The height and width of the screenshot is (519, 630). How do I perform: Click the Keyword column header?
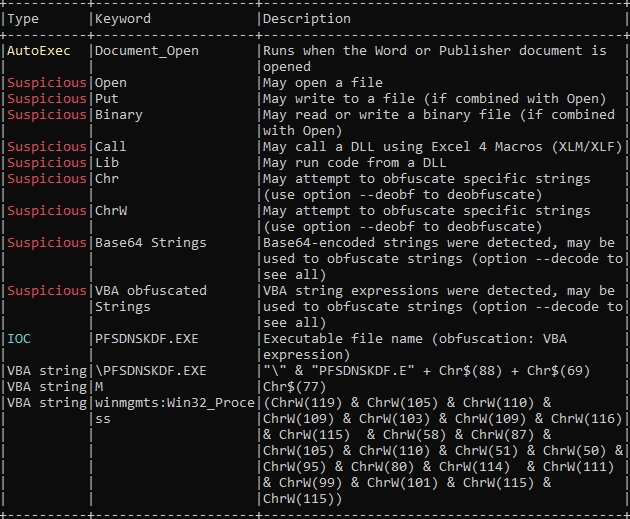click(122, 18)
